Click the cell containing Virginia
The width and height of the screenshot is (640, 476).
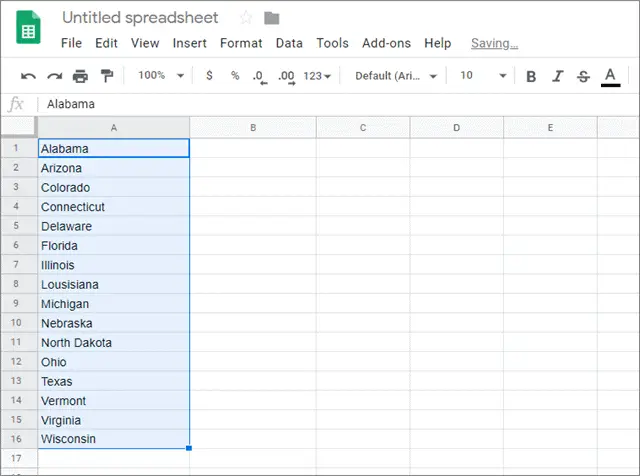pyautogui.click(x=114, y=420)
